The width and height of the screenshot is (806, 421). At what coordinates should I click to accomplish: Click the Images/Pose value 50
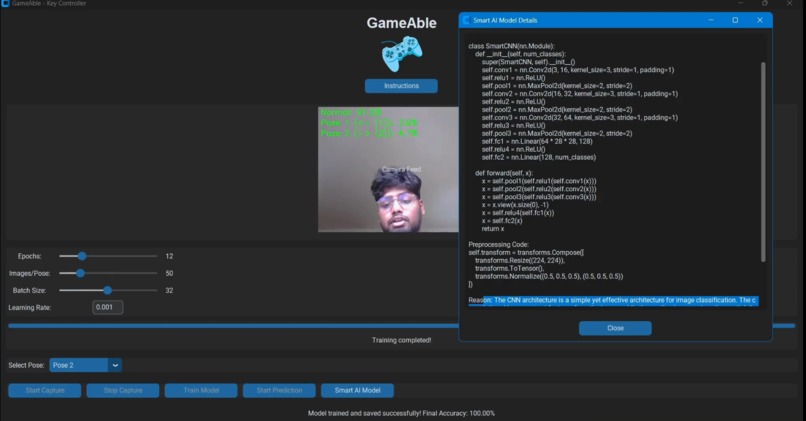tap(169, 273)
